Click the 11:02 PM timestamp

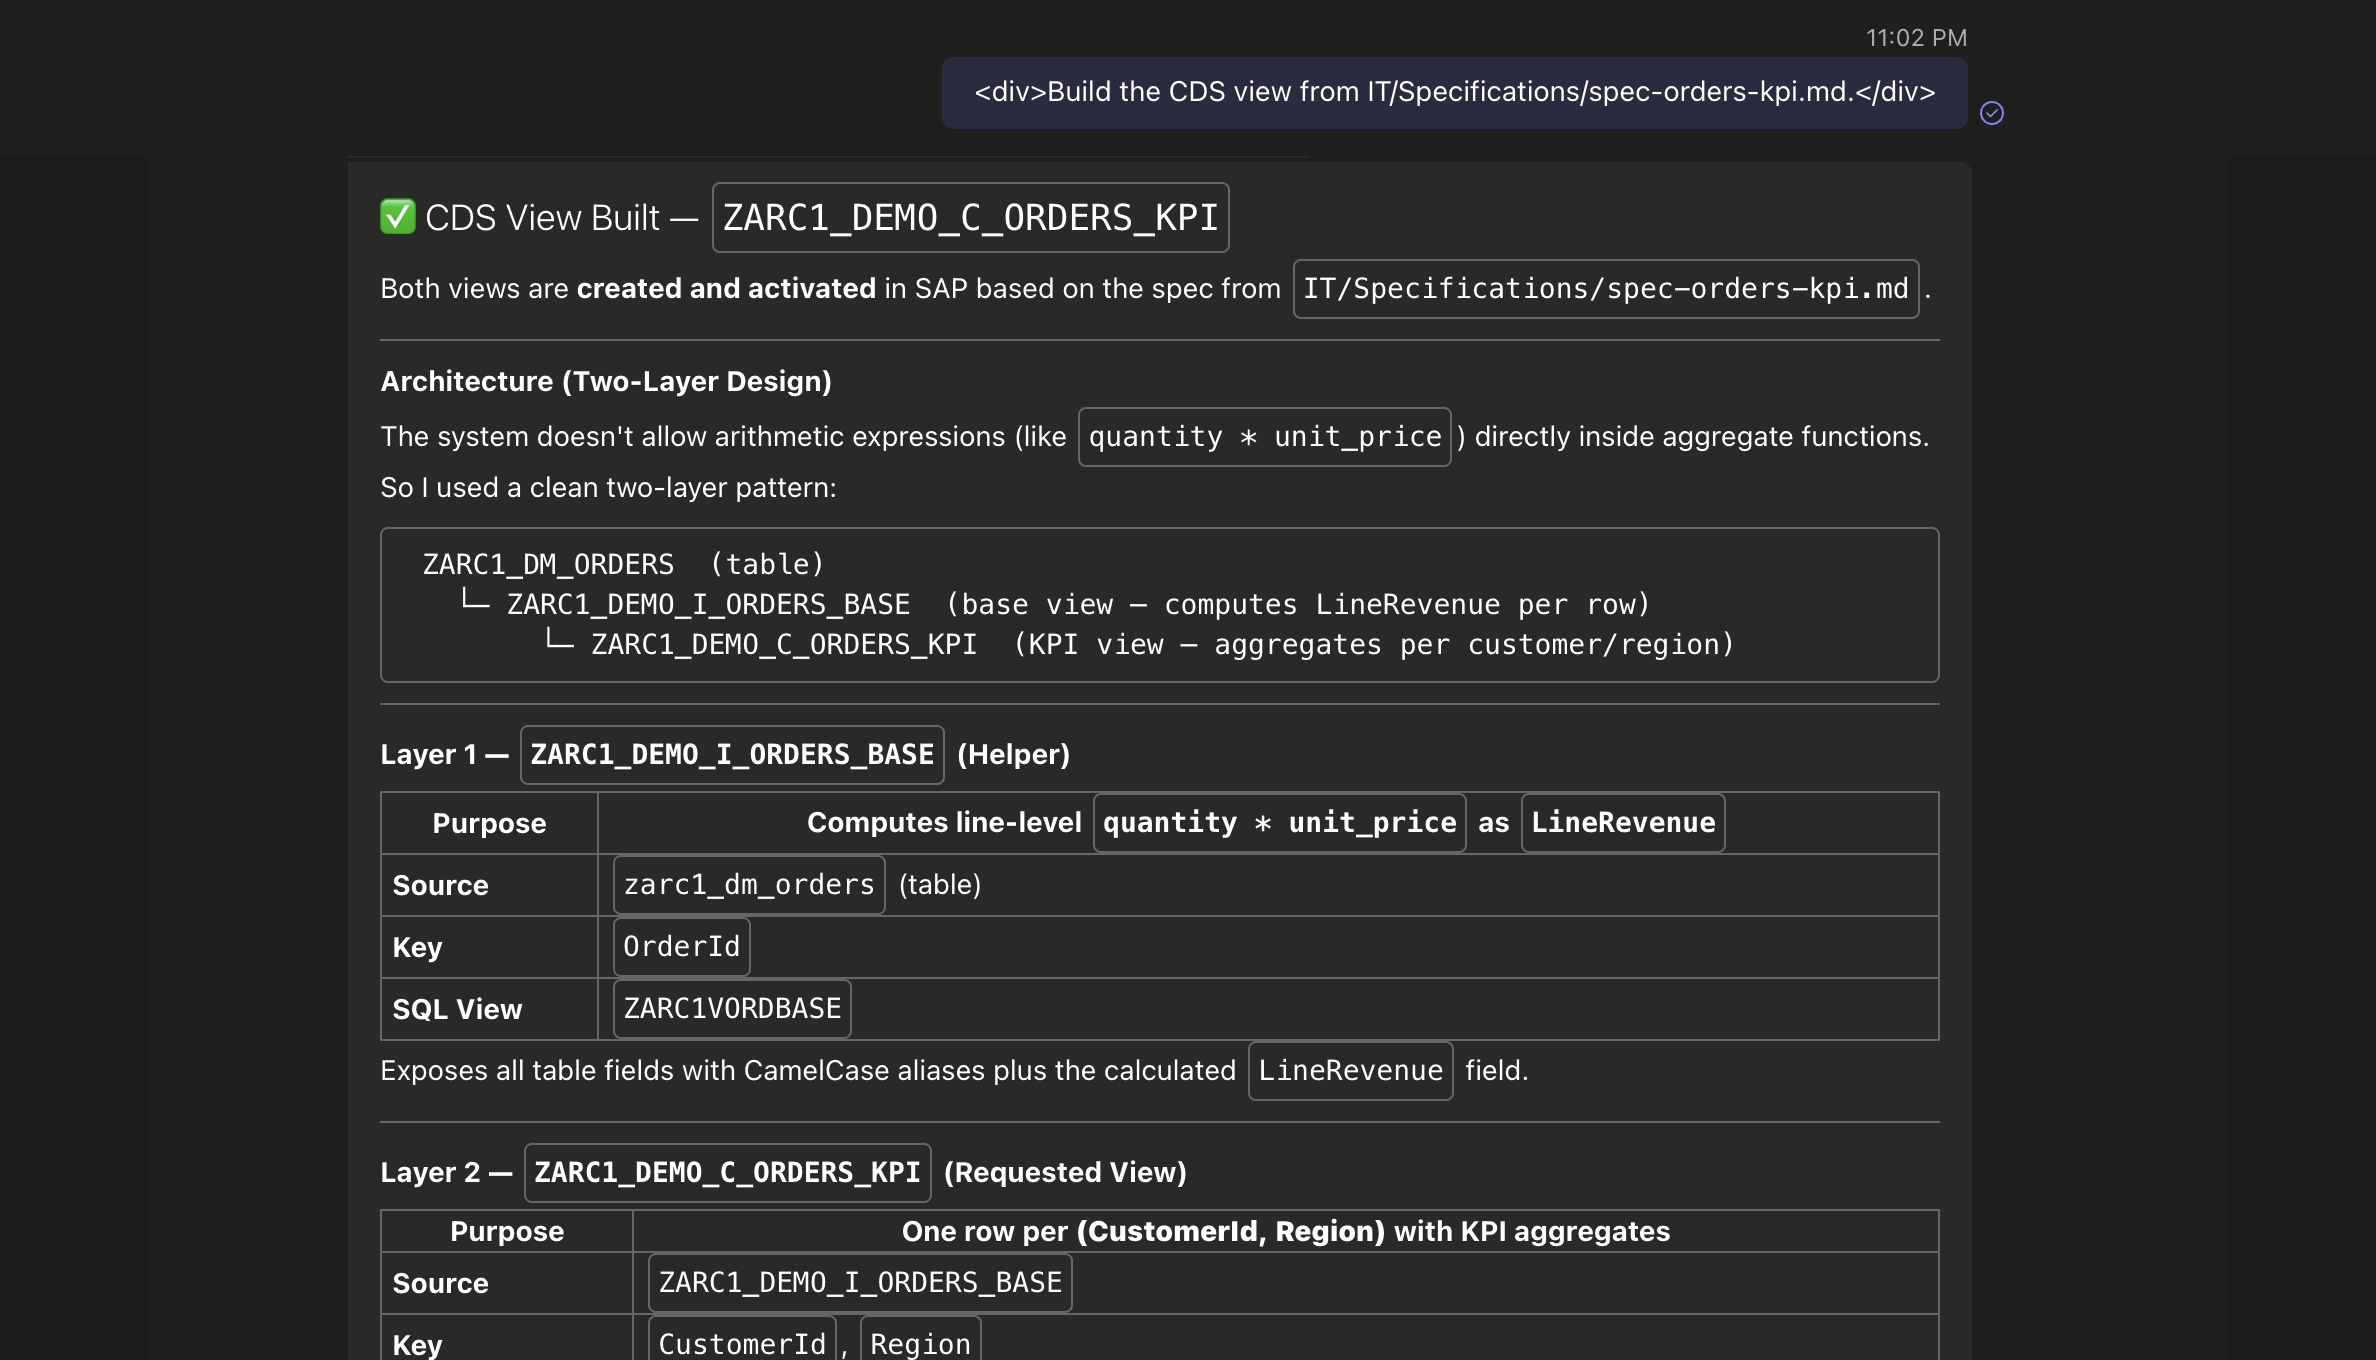click(1916, 38)
